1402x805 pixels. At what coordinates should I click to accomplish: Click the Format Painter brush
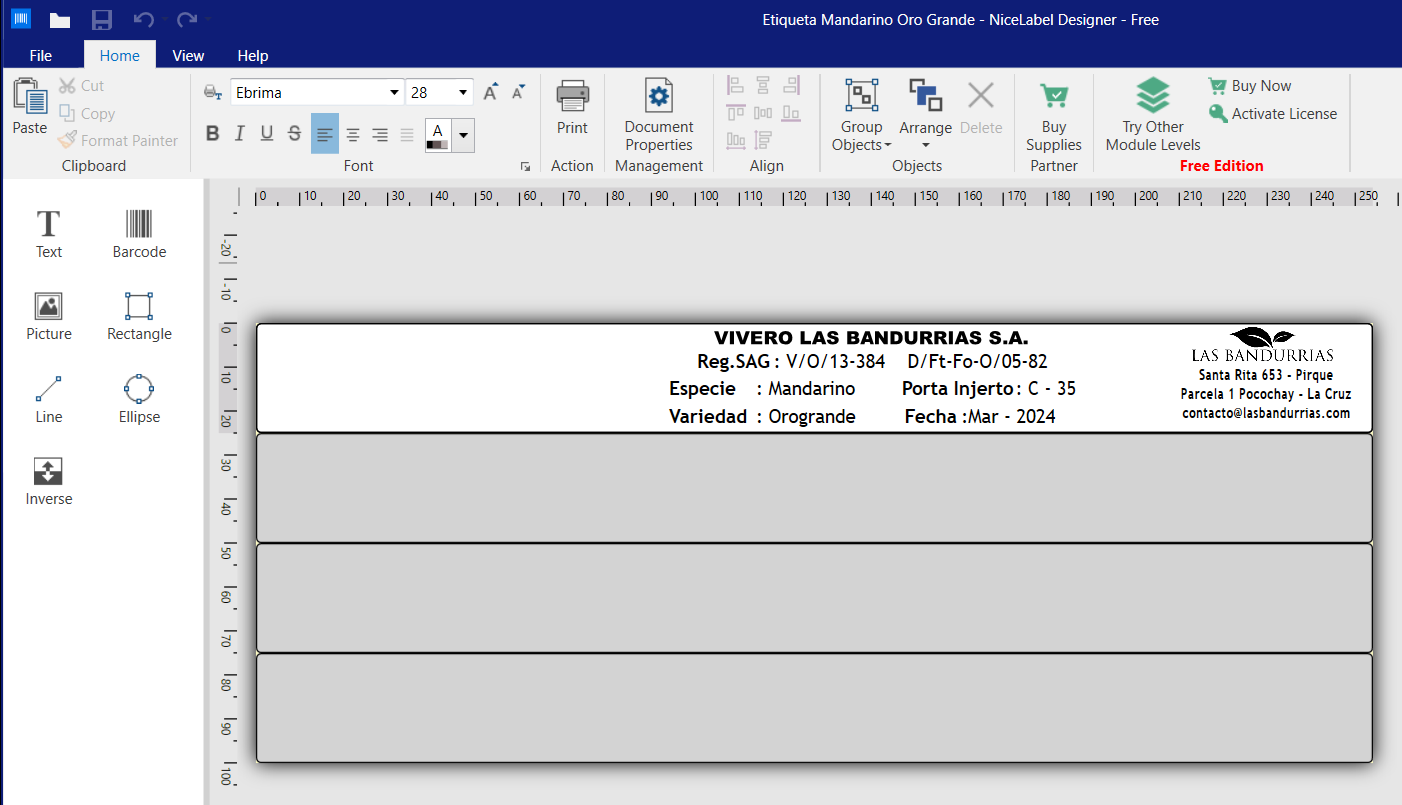pyautogui.click(x=118, y=141)
